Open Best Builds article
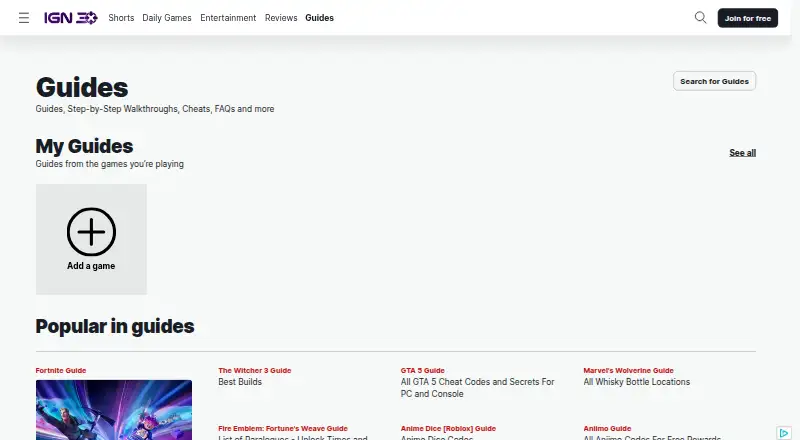The height and width of the screenshot is (440, 800). click(x=240, y=382)
